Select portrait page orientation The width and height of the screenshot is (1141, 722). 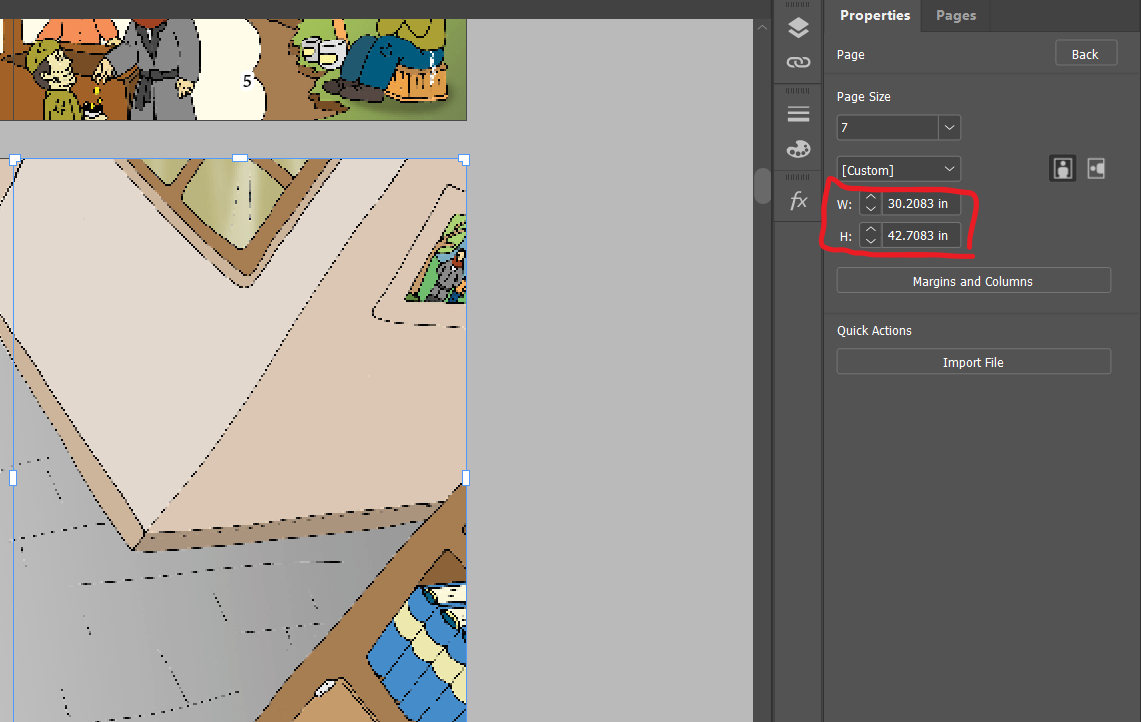[1062, 168]
